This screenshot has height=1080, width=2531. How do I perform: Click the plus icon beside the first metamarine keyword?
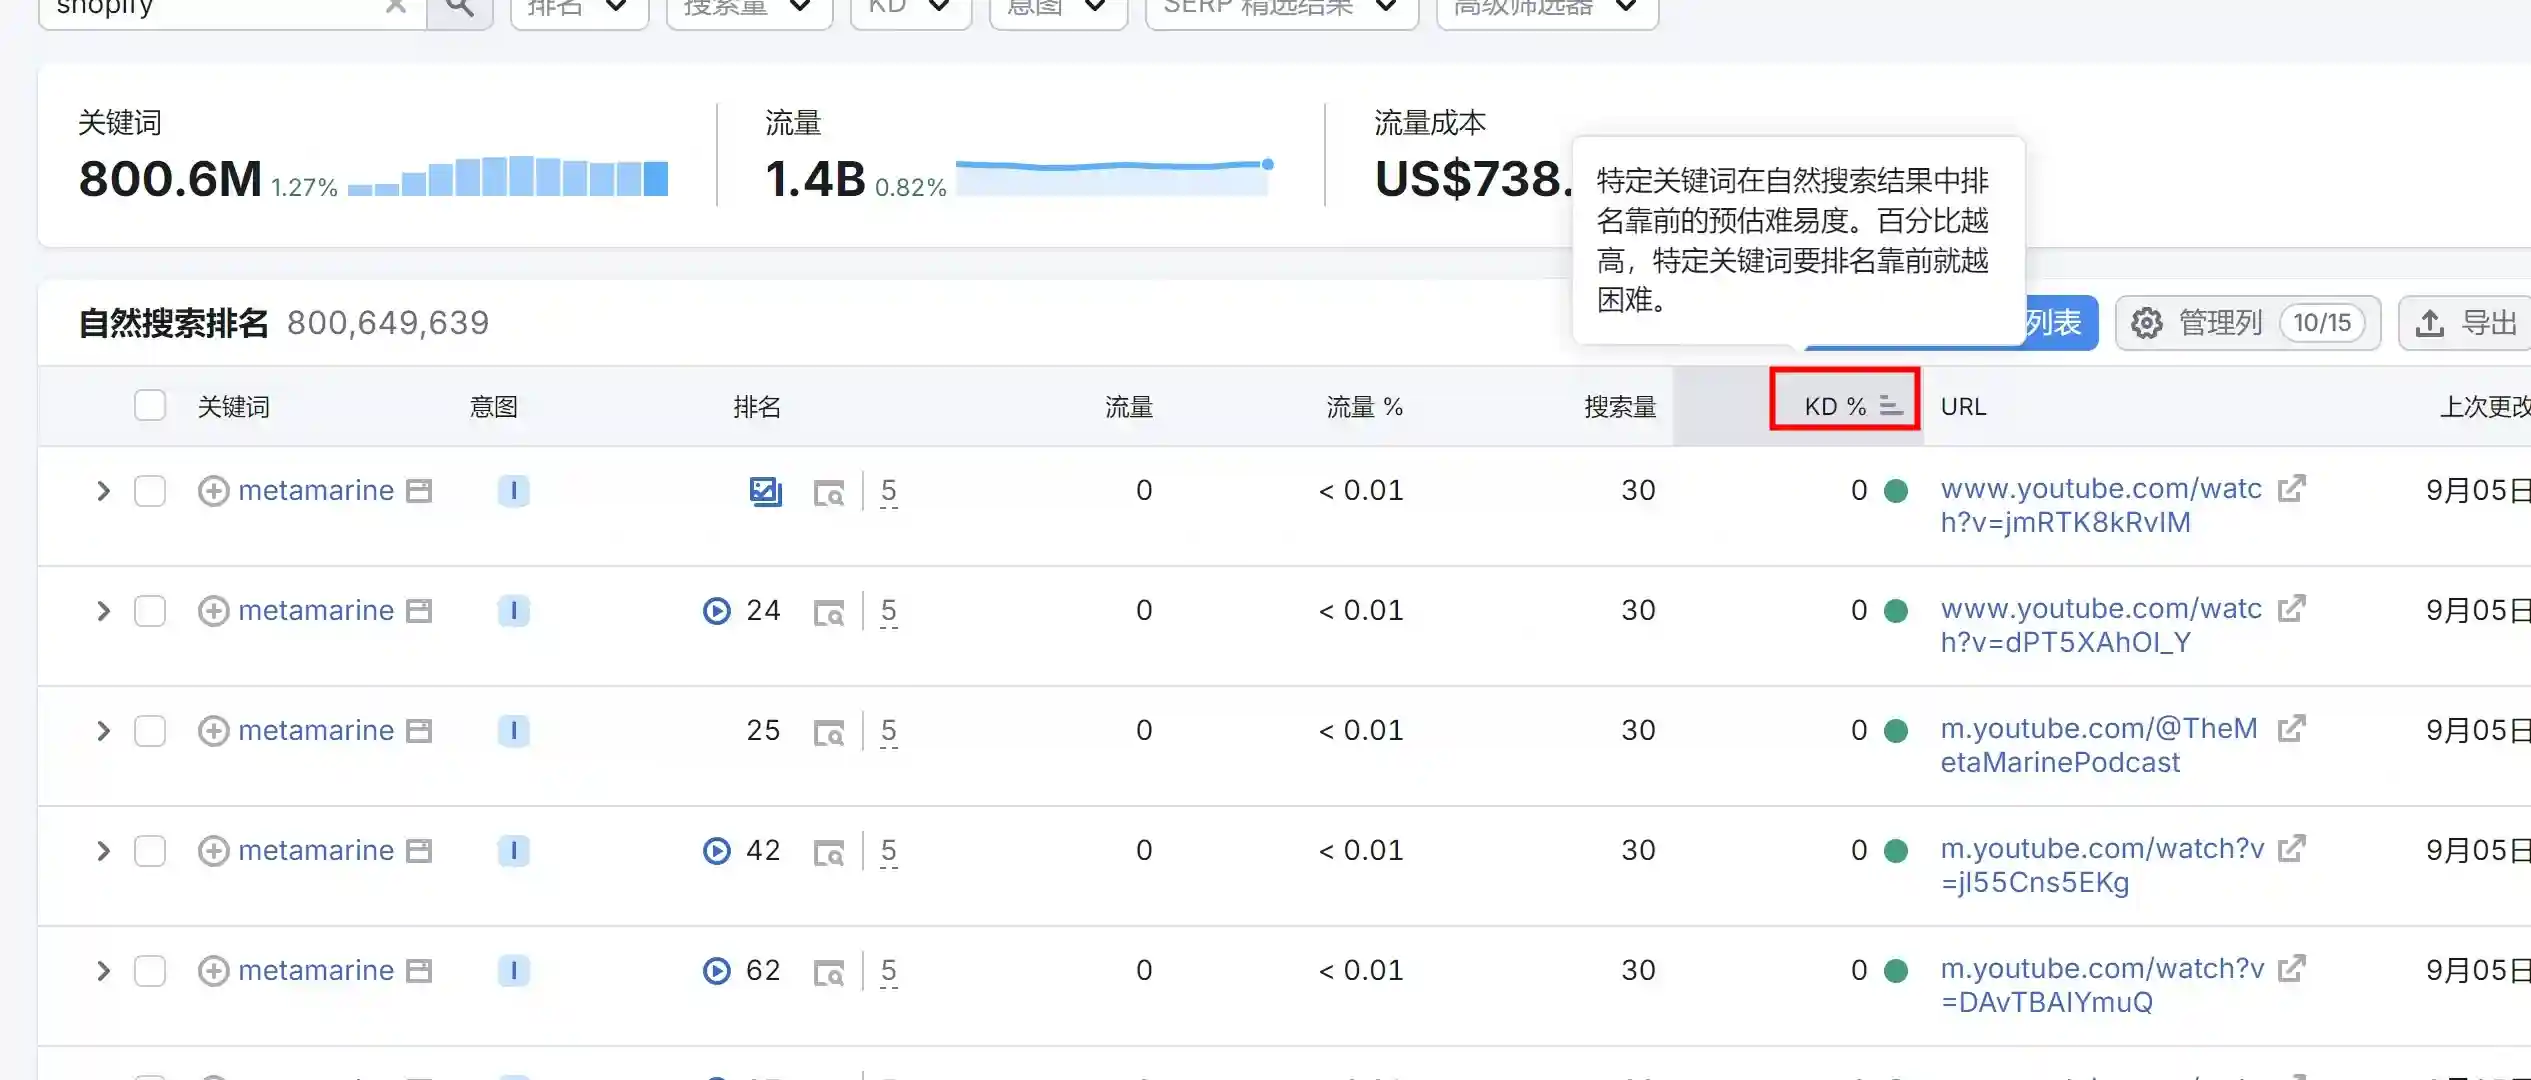click(x=213, y=491)
